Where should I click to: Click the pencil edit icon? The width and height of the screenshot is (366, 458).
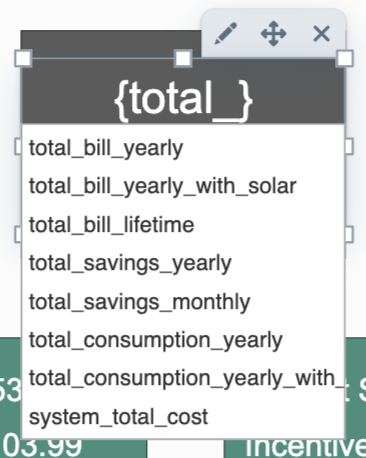tap(226, 34)
